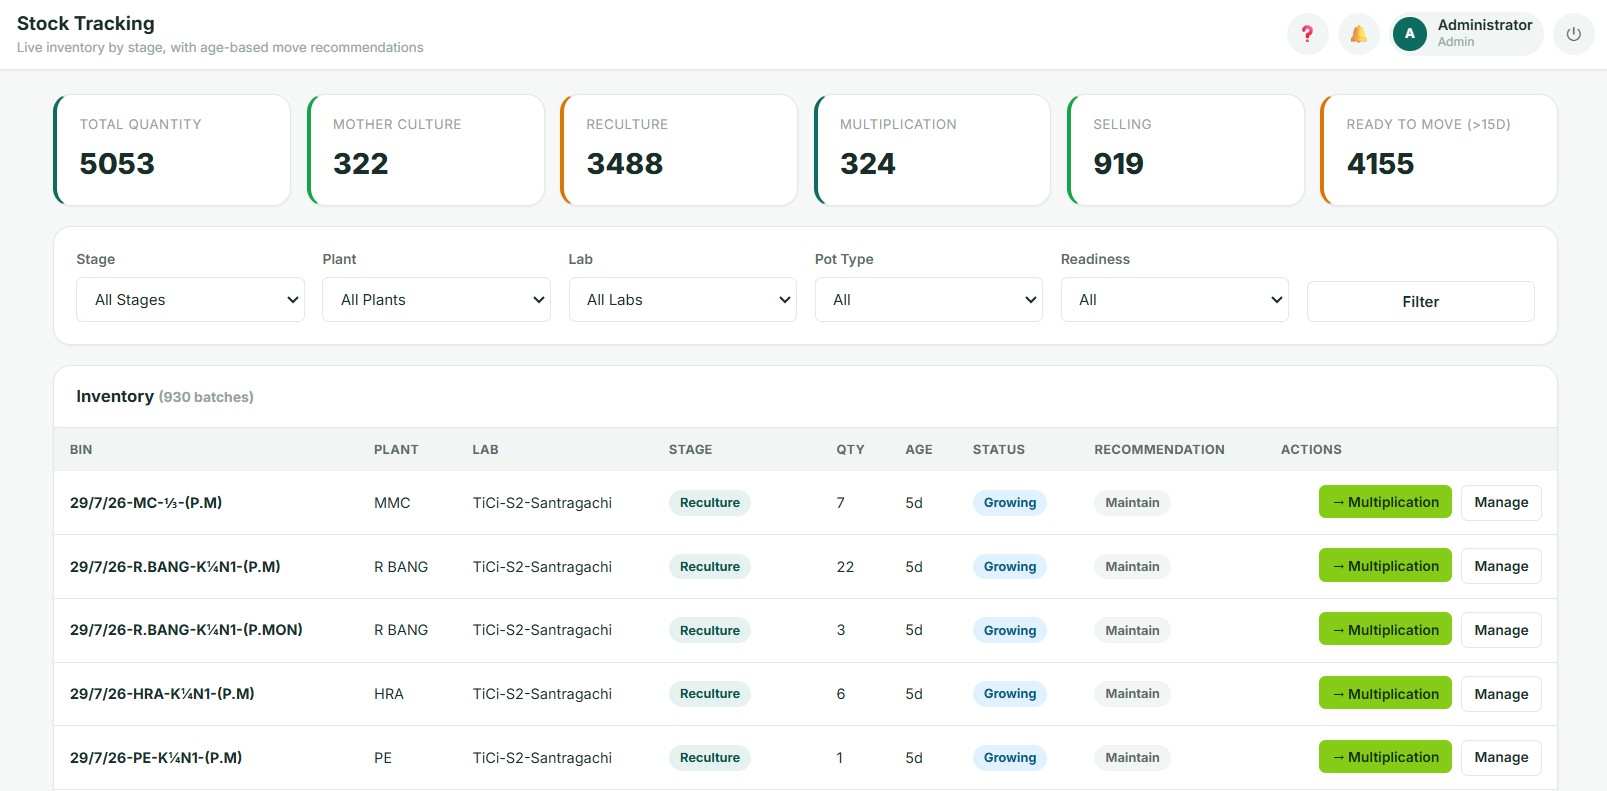Select the Total Quantity card
Image resolution: width=1607 pixels, height=791 pixels.
tap(172, 150)
